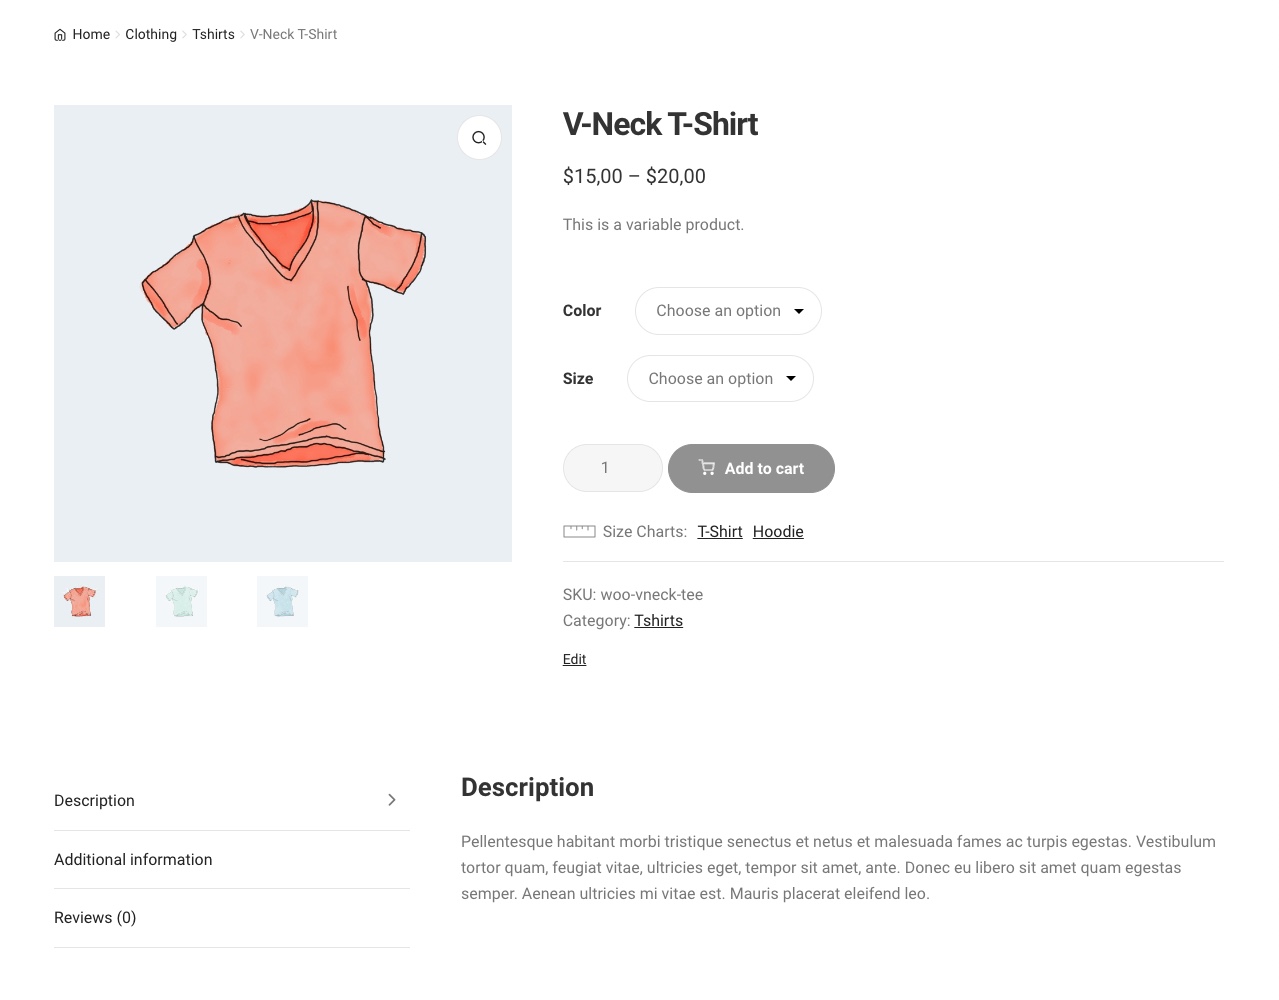Click the Description tab chevron arrow
Screen dimensions: 1279x1000
392,800
